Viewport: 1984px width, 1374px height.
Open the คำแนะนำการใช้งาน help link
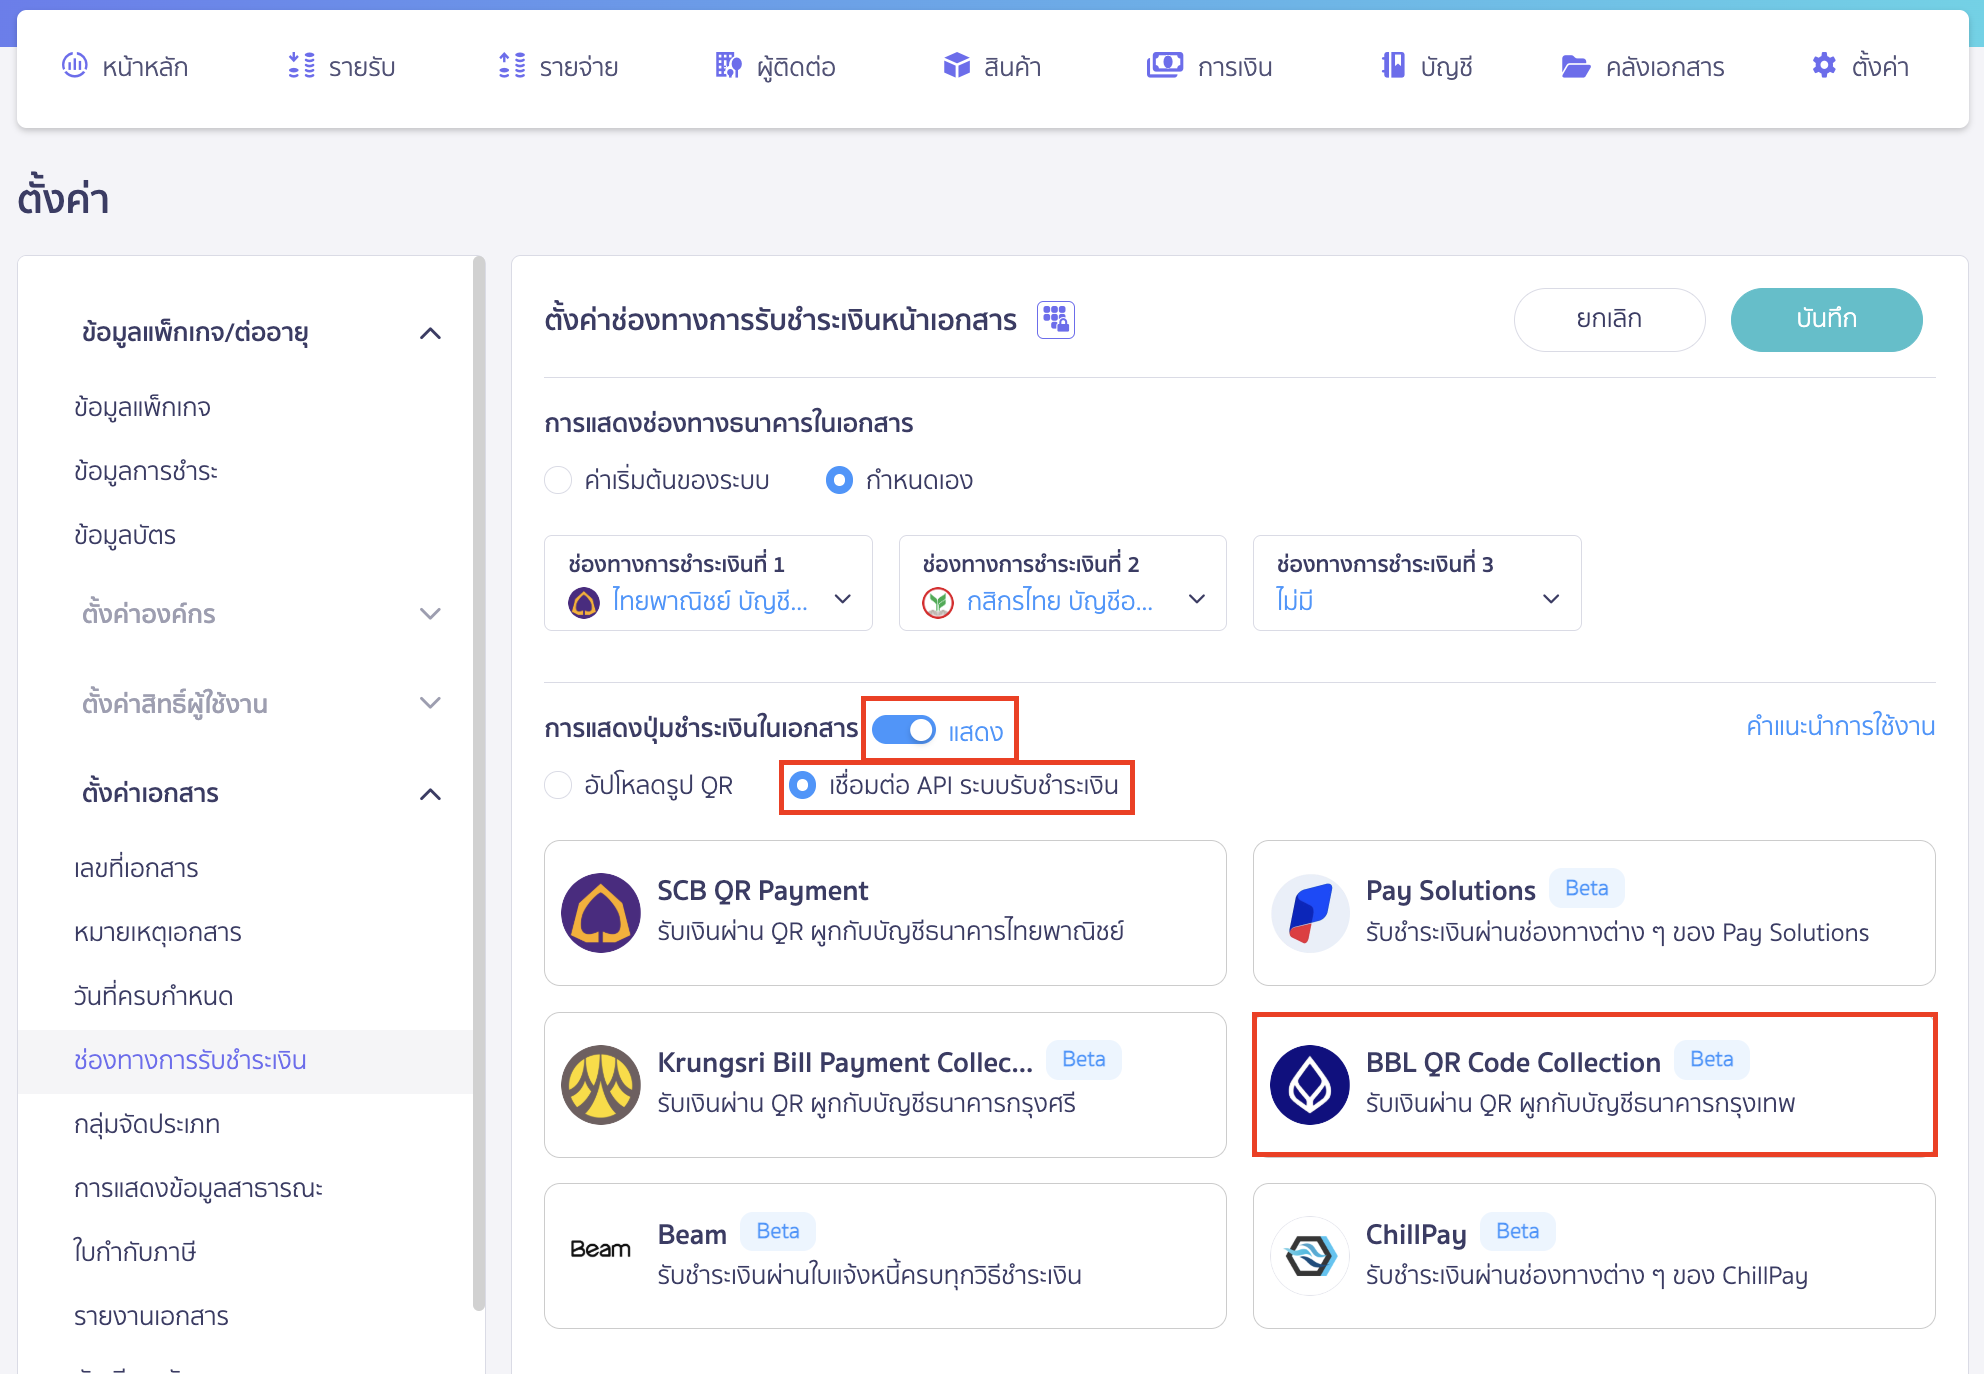point(1839,727)
